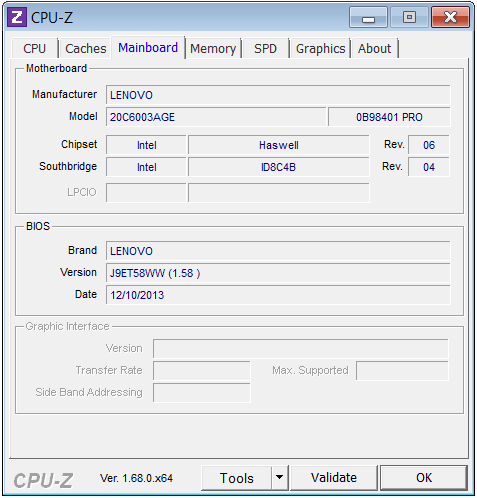The image size is (477, 498).
Task: Click the Graphic Interface Version field
Action: pos(301,349)
